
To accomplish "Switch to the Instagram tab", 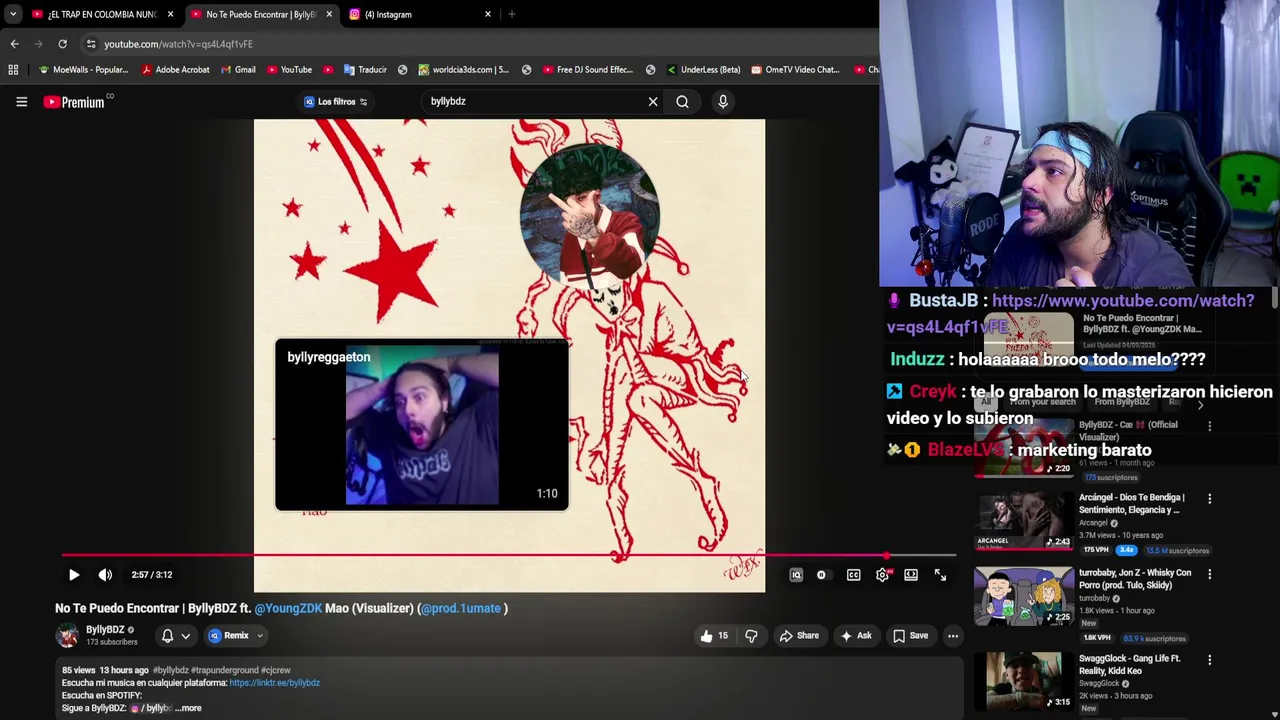I will (418, 14).
